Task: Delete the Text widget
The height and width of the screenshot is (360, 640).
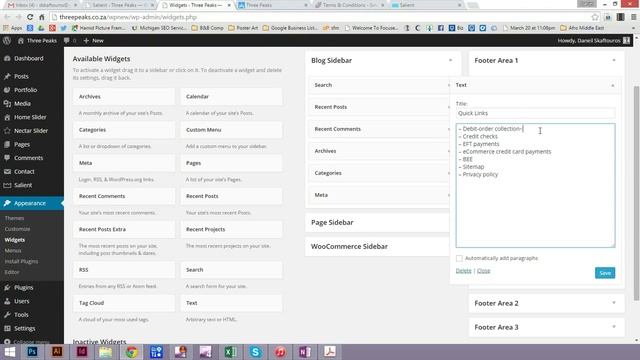Action: (x=463, y=271)
